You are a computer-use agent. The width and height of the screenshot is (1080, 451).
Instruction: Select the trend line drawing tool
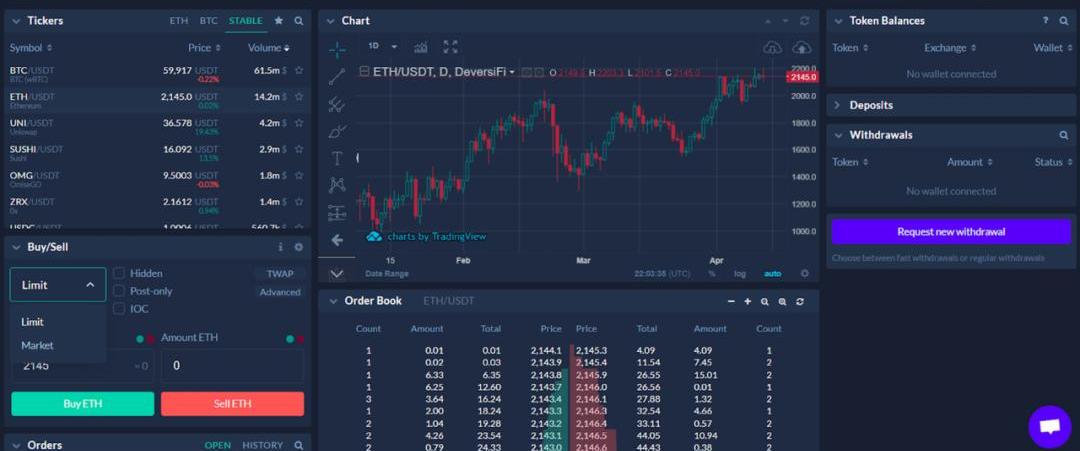tap(337, 76)
